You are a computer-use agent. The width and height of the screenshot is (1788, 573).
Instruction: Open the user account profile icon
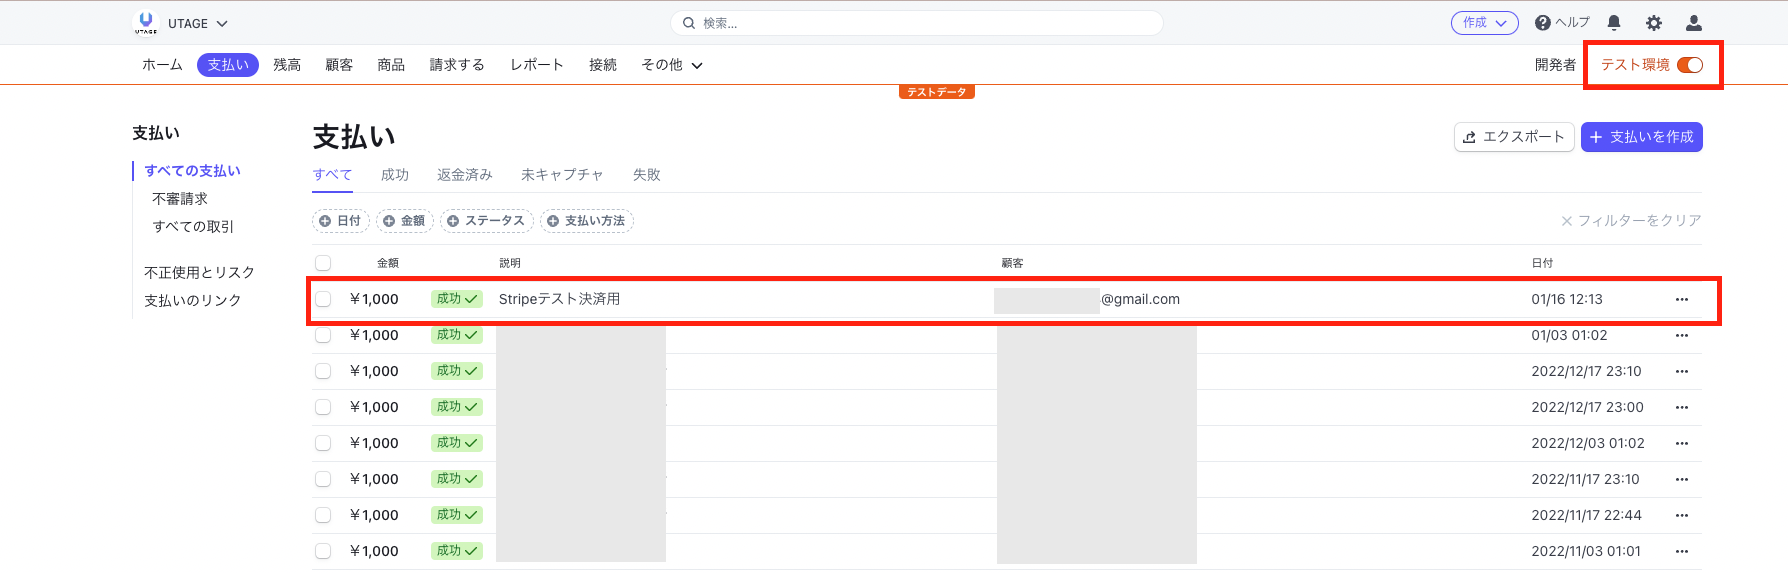[x=1694, y=23]
